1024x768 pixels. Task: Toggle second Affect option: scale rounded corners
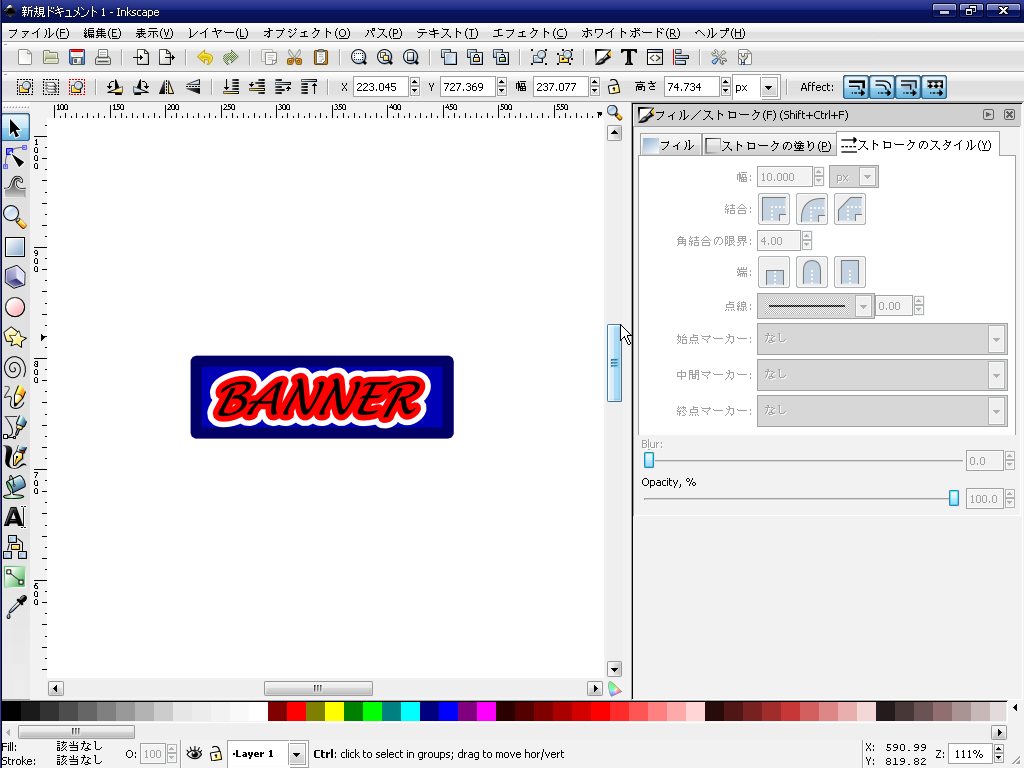click(x=882, y=87)
